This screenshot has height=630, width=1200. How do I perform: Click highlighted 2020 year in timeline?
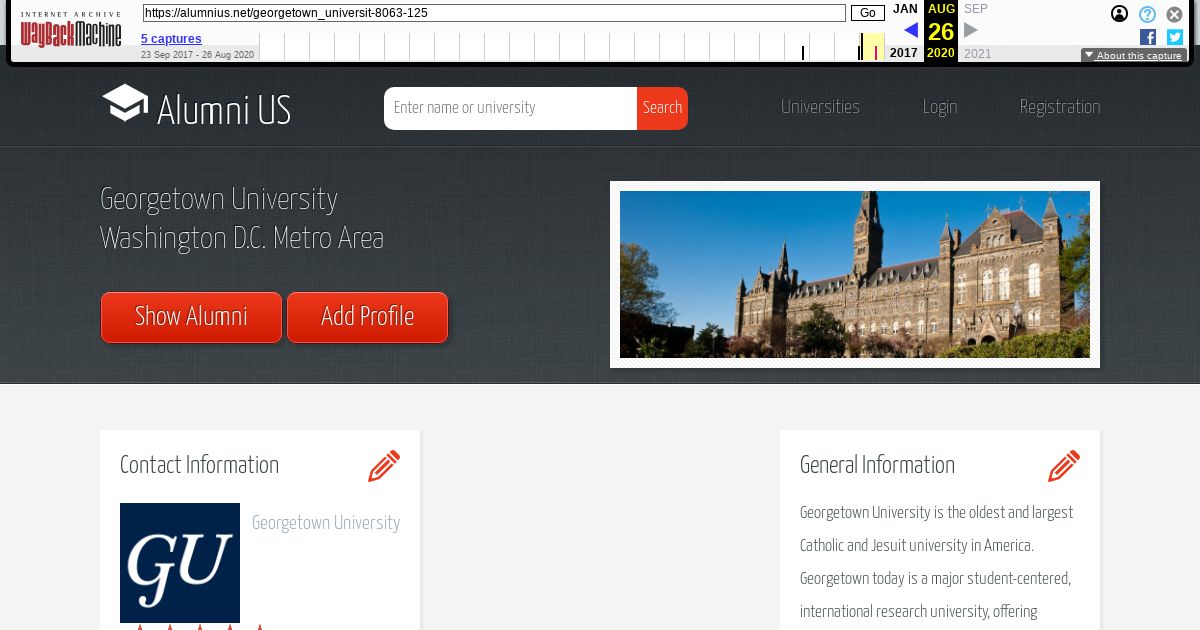941,53
